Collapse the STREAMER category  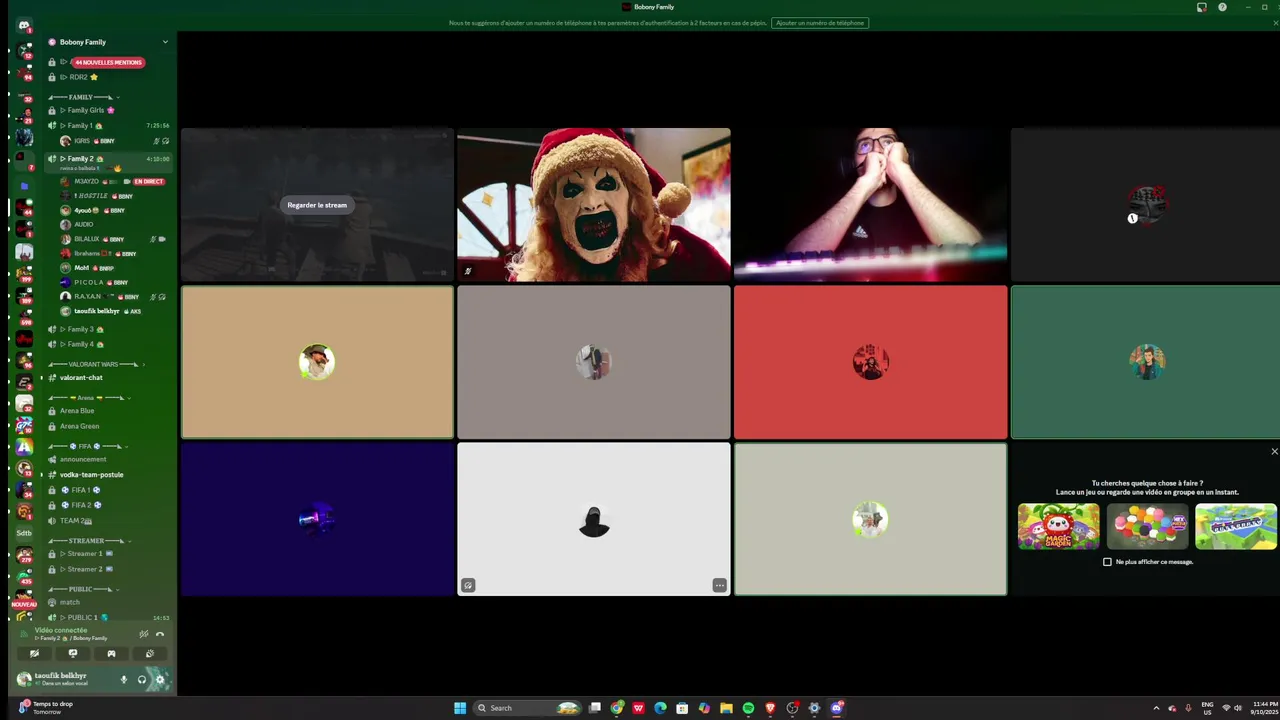pyautogui.click(x=90, y=541)
